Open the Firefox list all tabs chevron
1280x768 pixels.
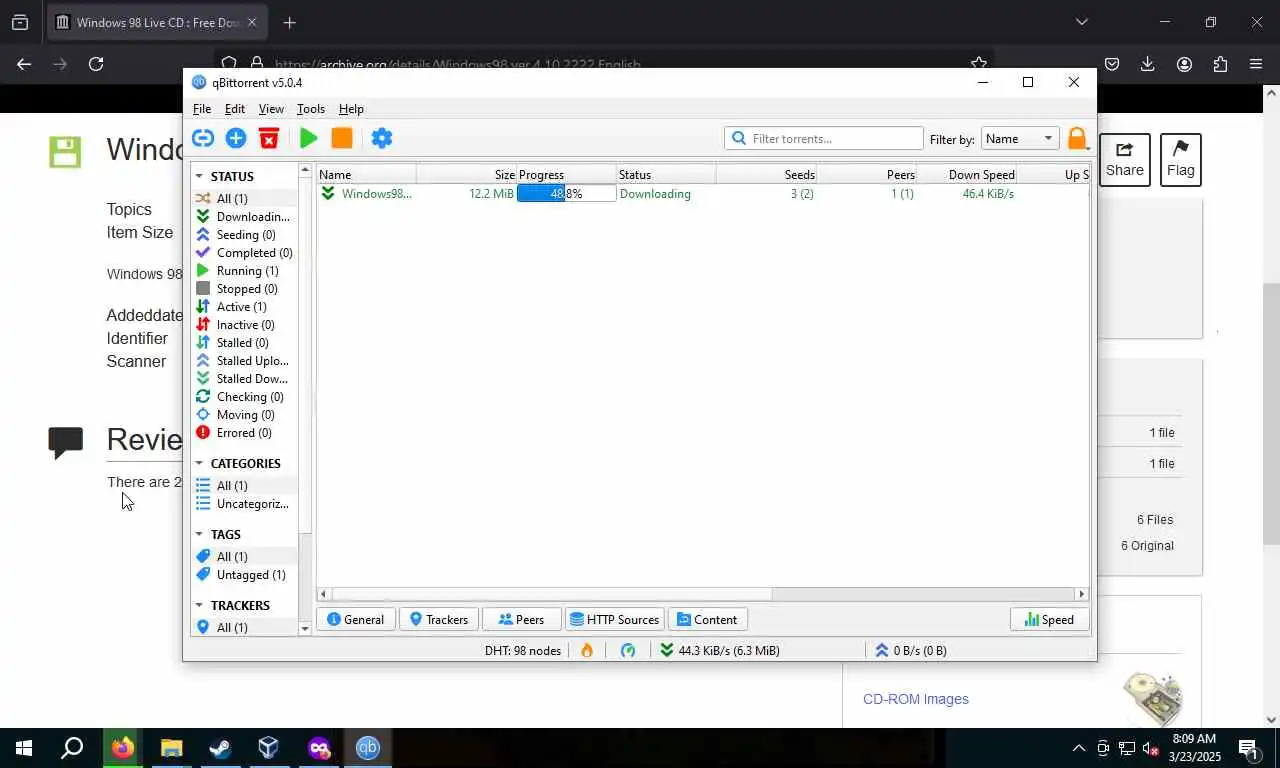[1081, 22]
